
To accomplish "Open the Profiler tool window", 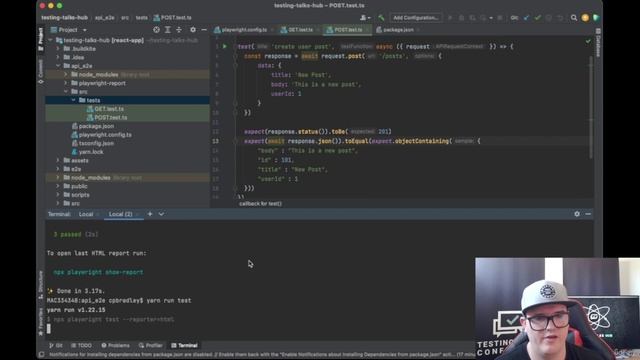I will coord(151,345).
